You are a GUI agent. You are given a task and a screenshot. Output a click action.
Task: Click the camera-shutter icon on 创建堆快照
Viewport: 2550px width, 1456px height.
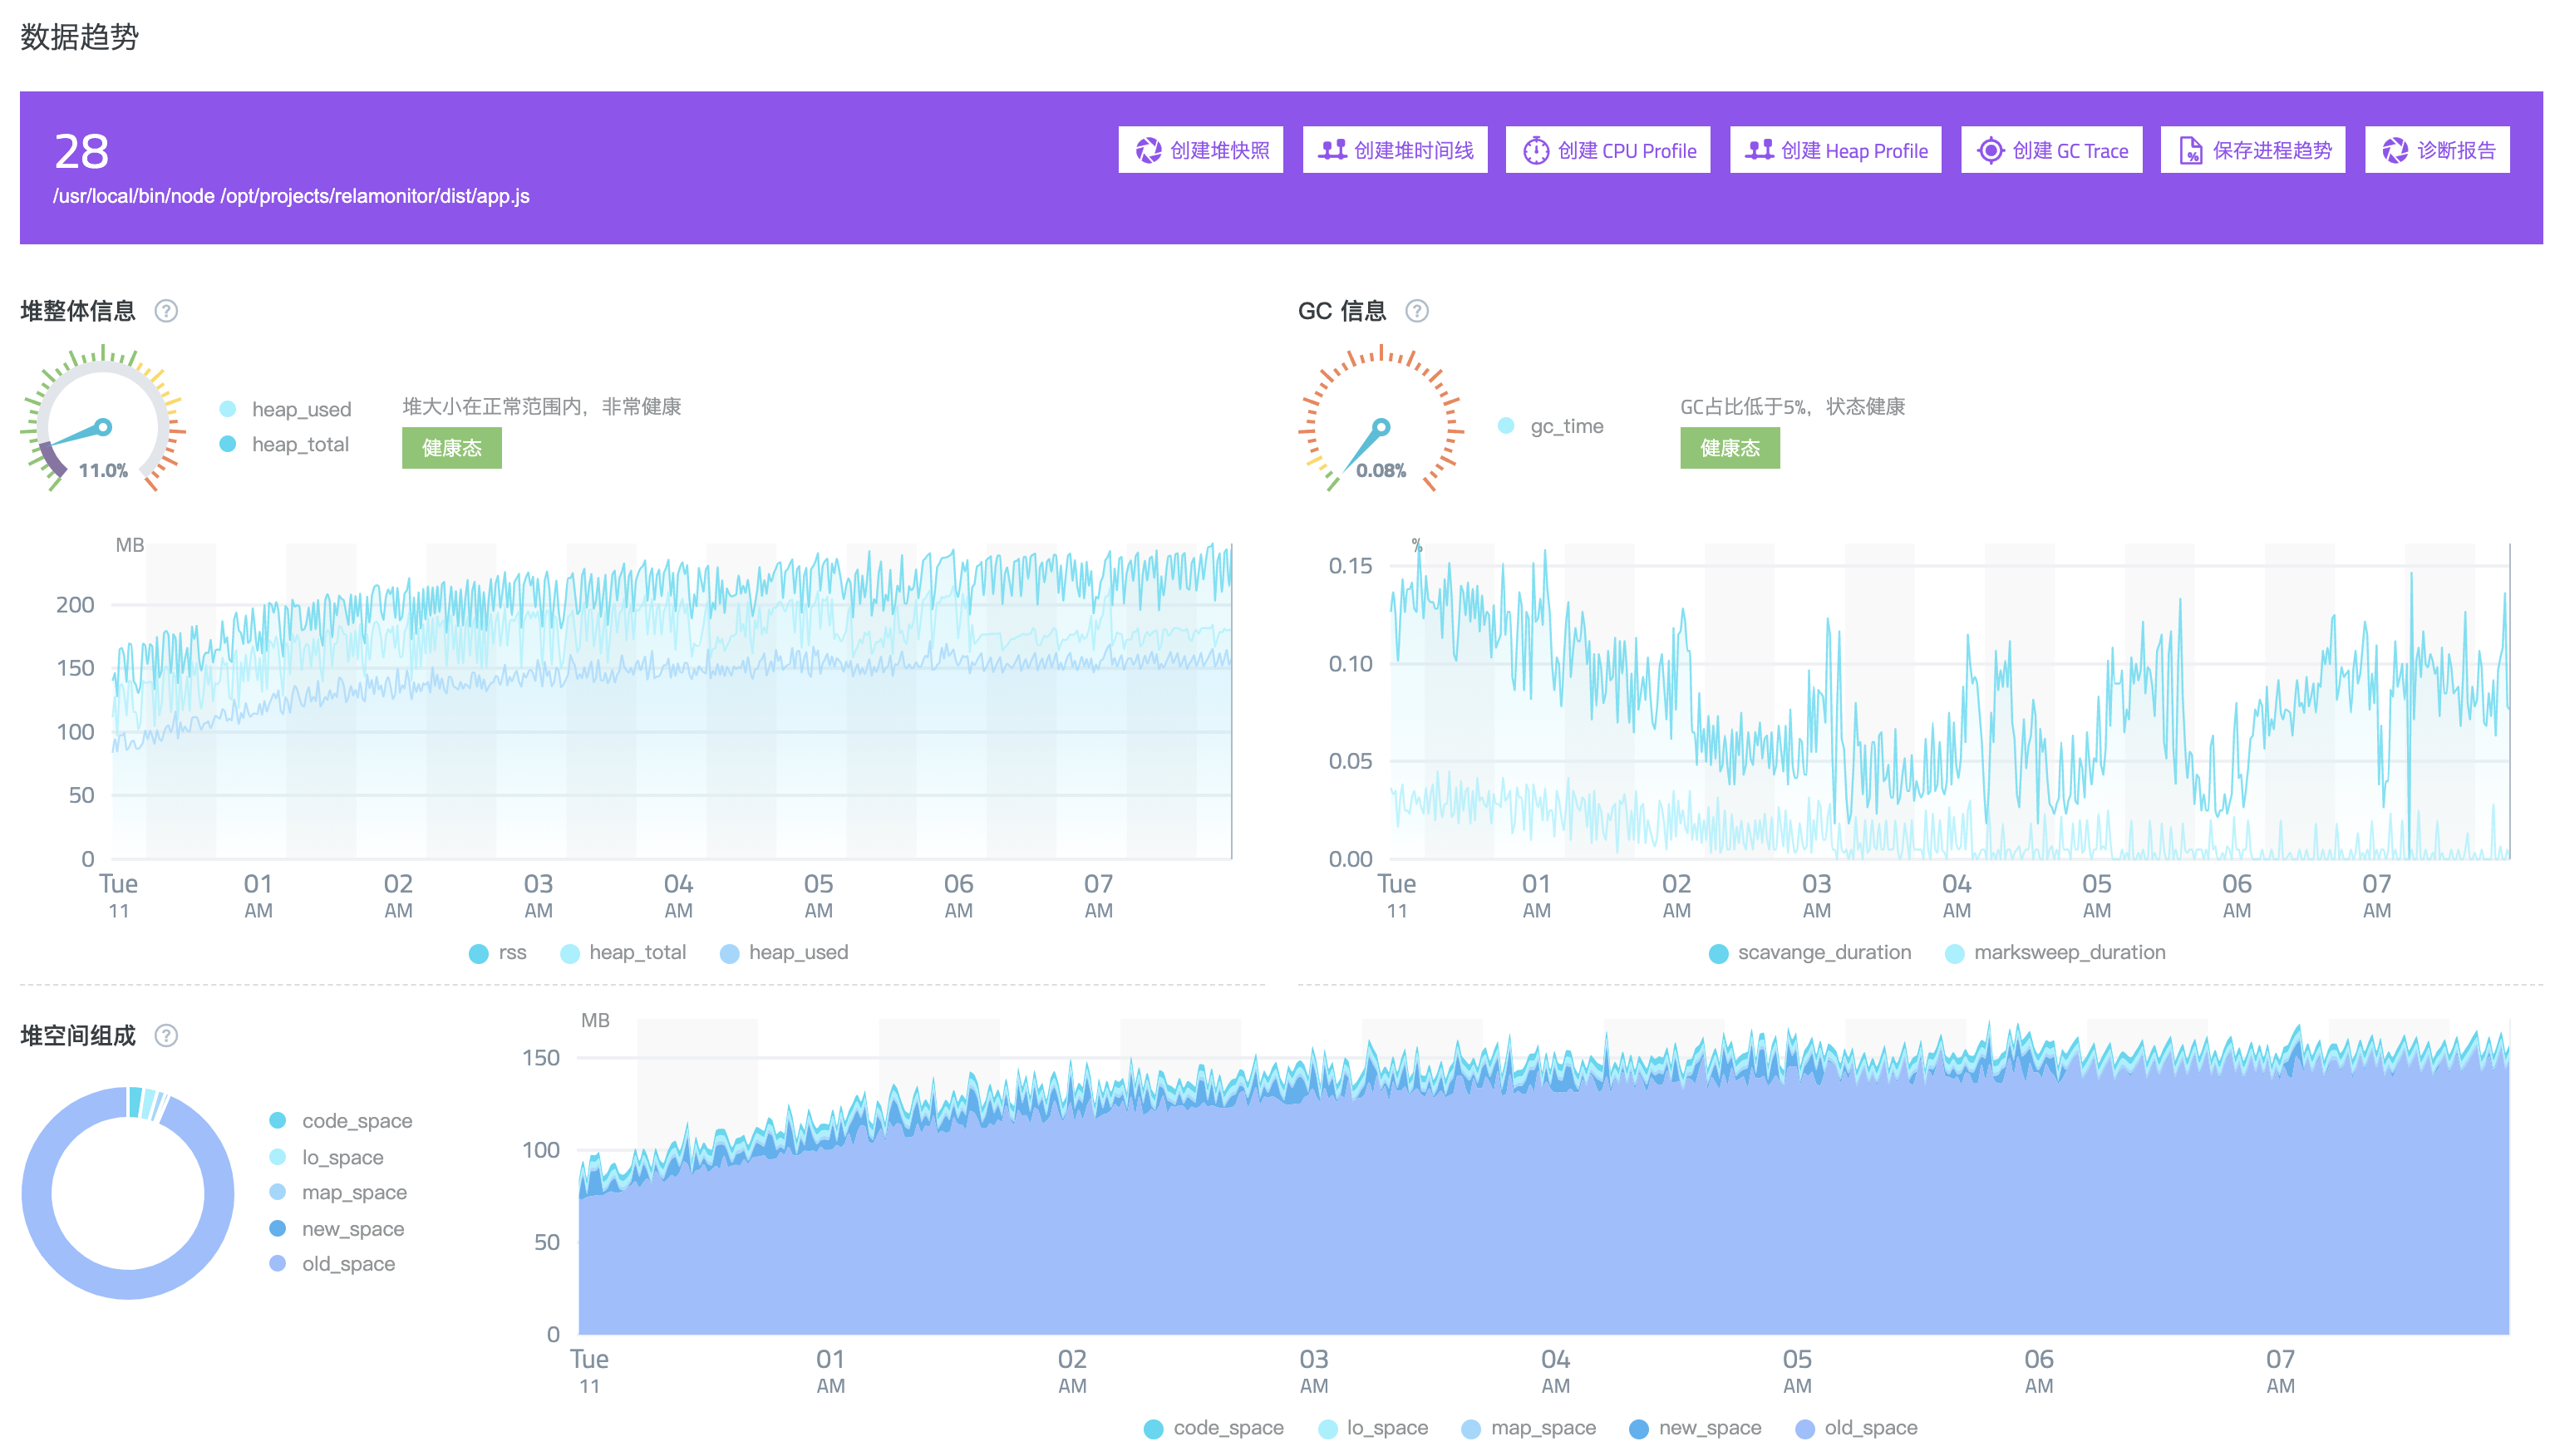pyautogui.click(x=1148, y=150)
